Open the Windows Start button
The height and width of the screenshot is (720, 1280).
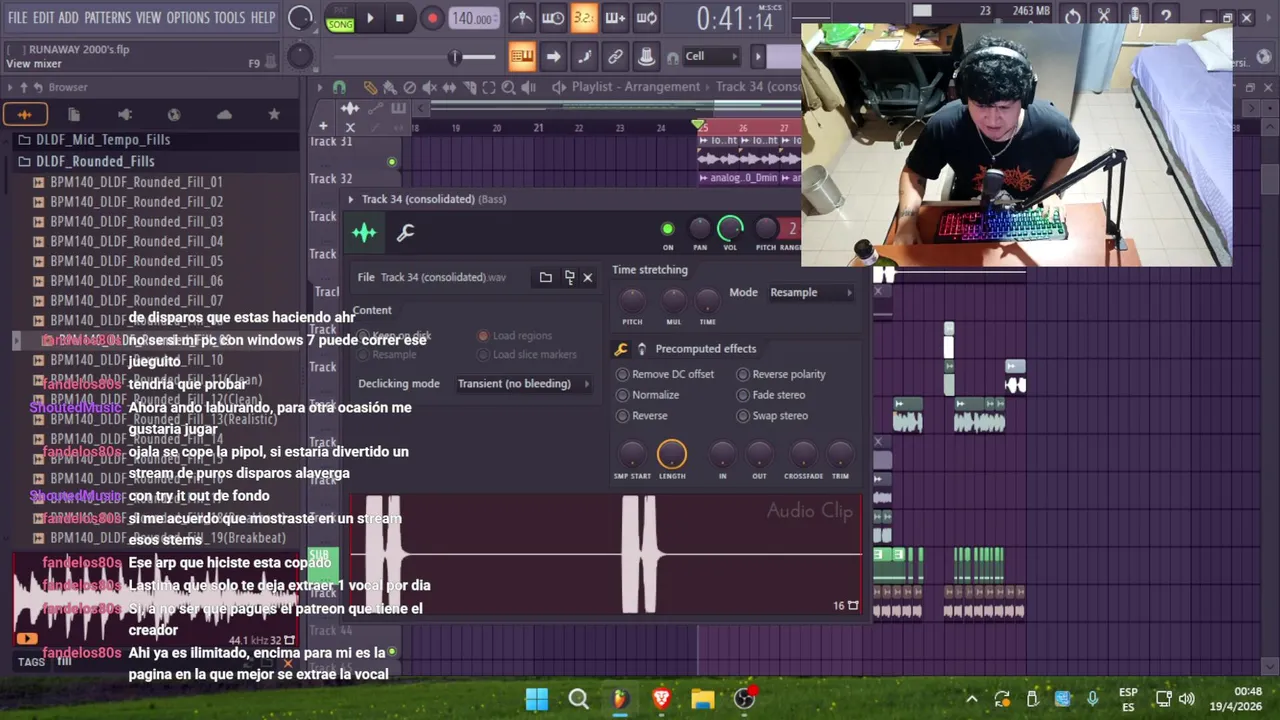(x=537, y=699)
